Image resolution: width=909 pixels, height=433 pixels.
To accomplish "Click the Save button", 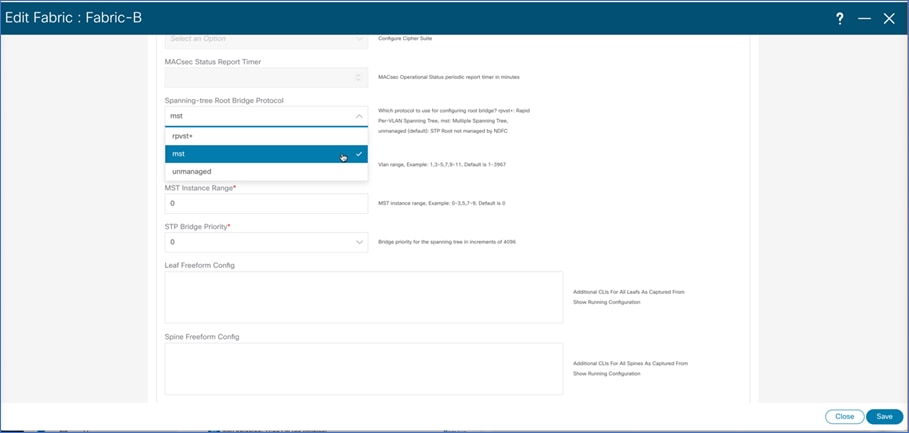I will (x=884, y=416).
